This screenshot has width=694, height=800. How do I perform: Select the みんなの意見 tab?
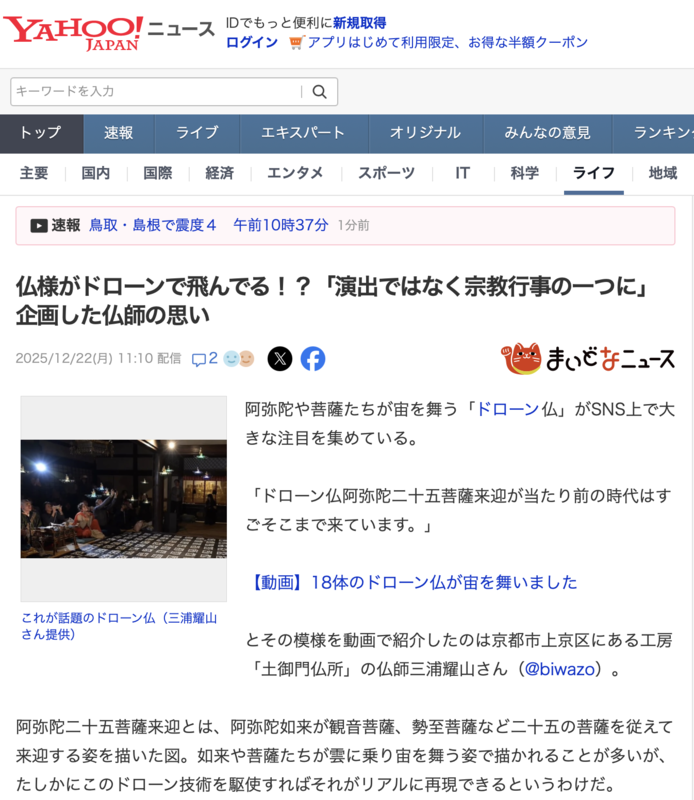point(547,133)
